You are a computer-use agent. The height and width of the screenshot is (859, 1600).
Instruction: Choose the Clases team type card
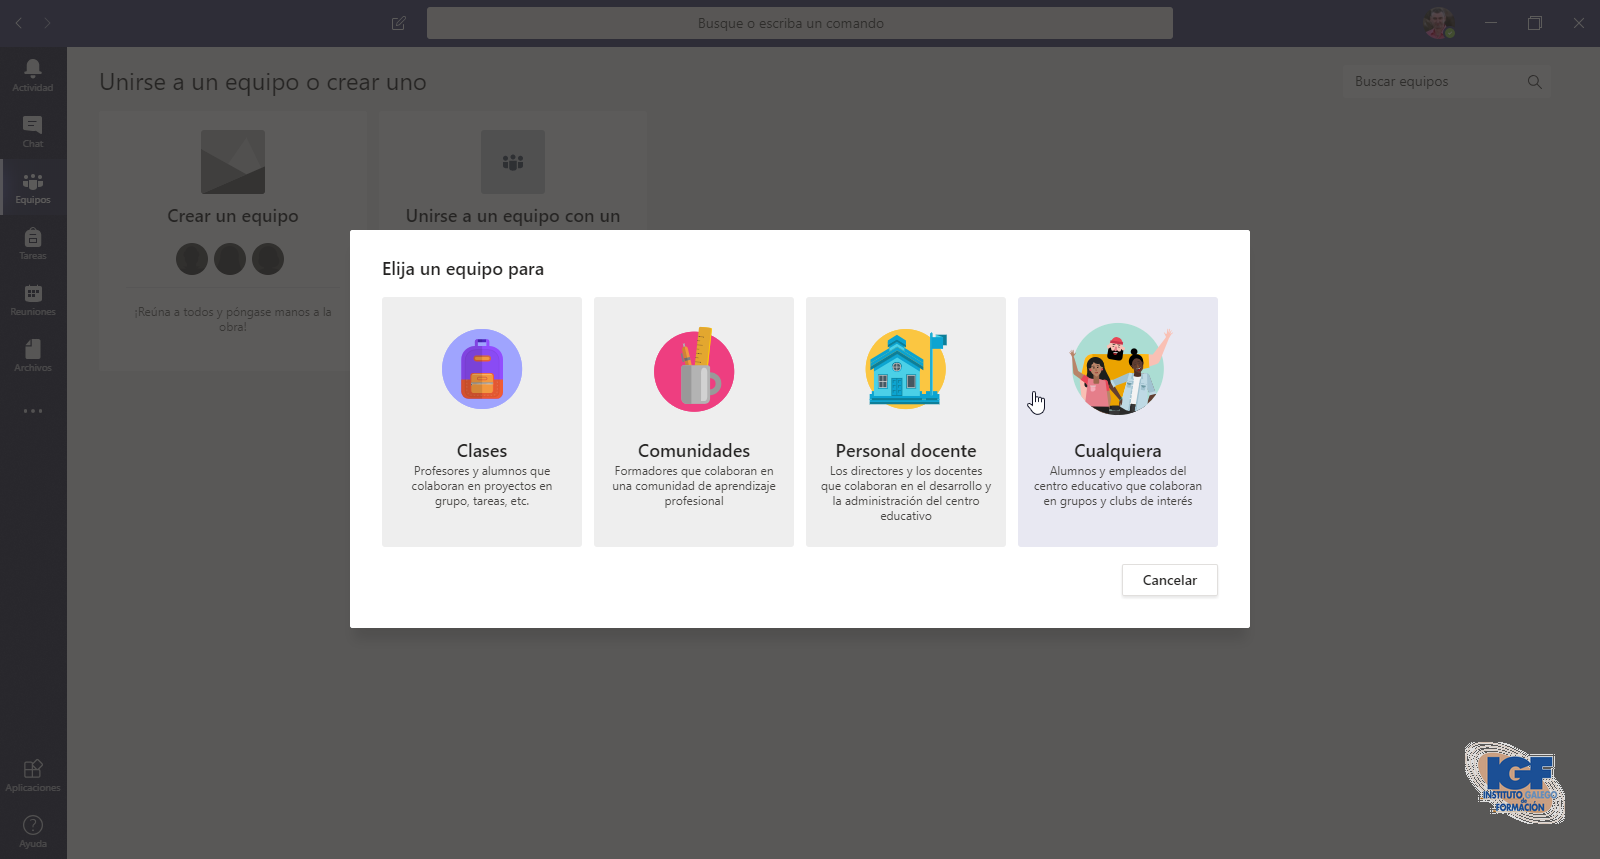pos(482,421)
